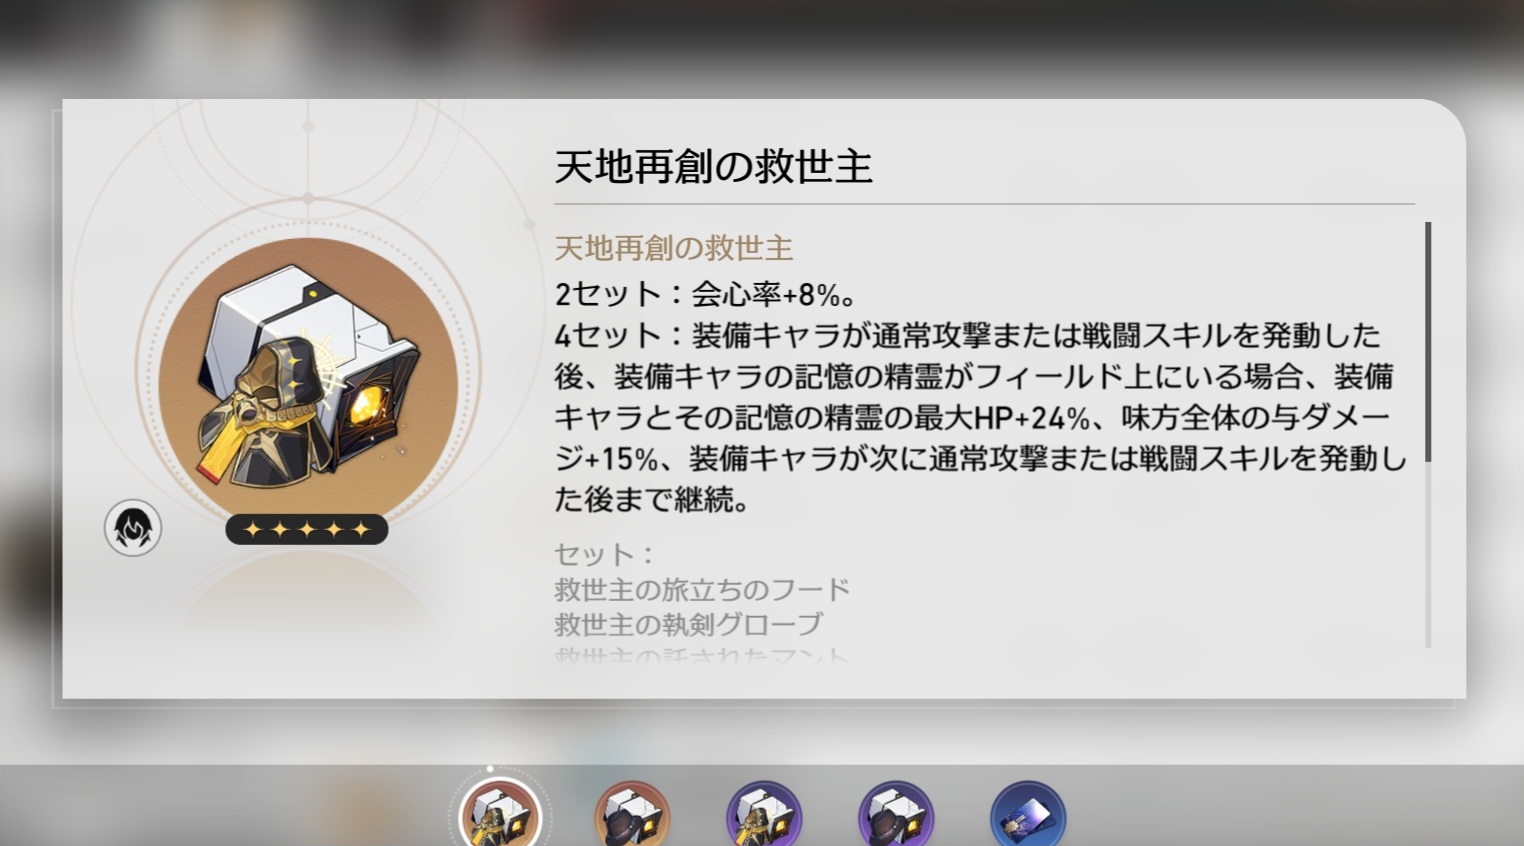1524x846 pixels.
Task: Click the Remembrance path emblem icon
Action: tap(133, 528)
